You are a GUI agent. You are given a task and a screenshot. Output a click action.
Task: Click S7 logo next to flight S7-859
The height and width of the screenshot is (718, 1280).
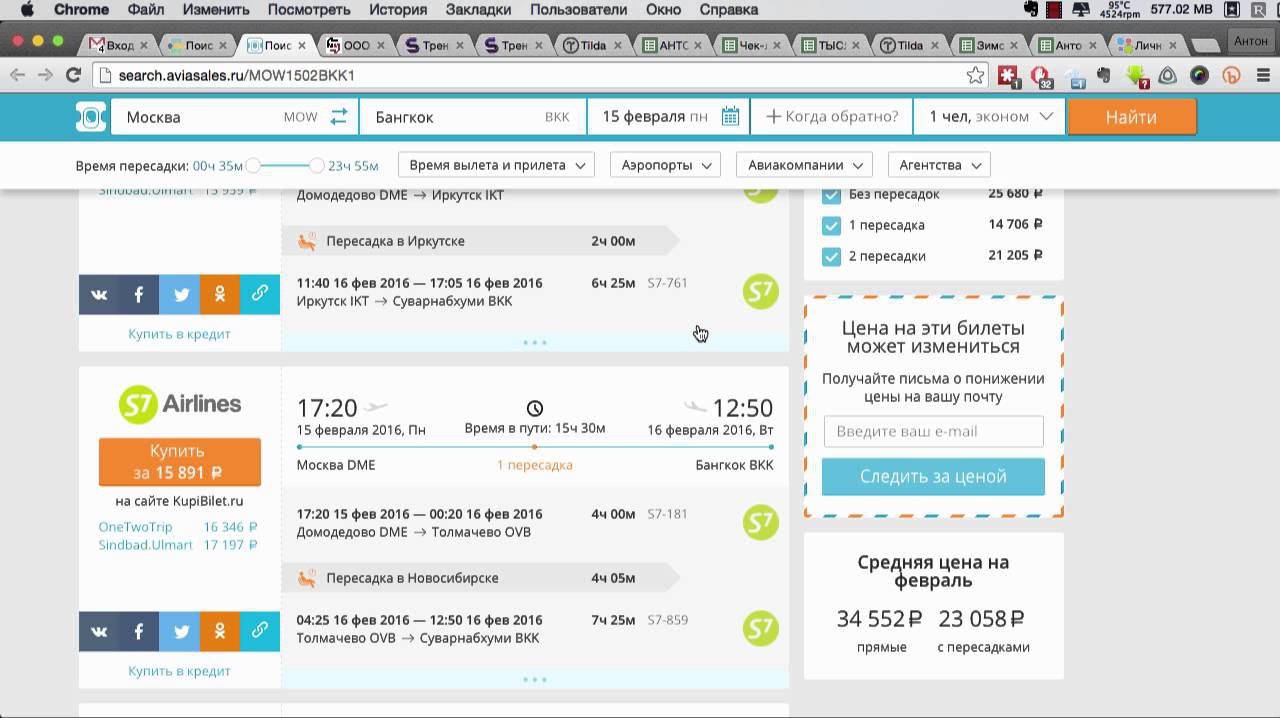tap(761, 628)
